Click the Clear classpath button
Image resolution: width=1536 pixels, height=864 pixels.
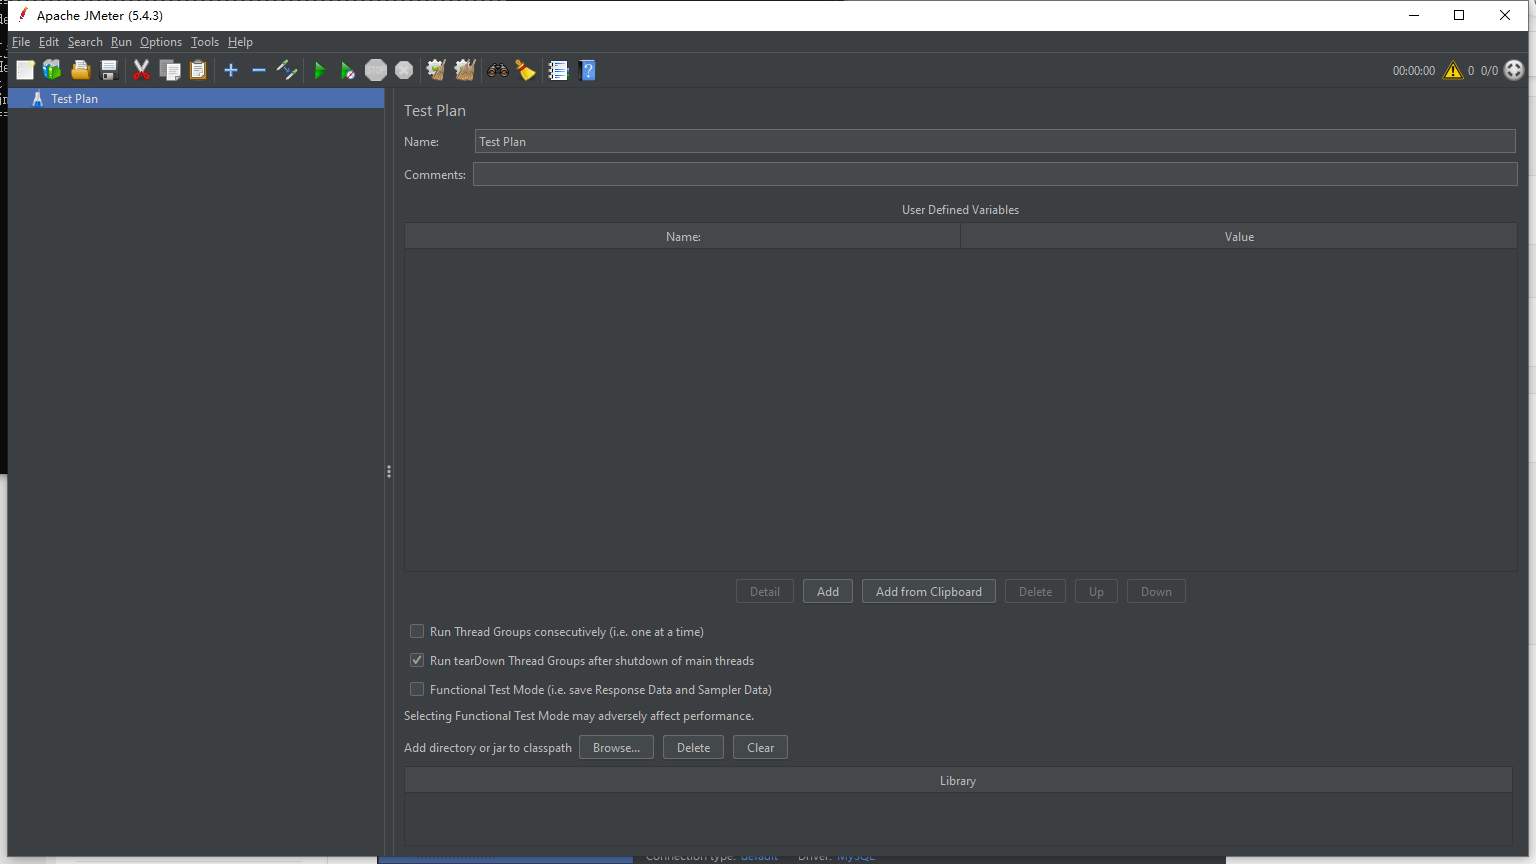click(x=760, y=747)
